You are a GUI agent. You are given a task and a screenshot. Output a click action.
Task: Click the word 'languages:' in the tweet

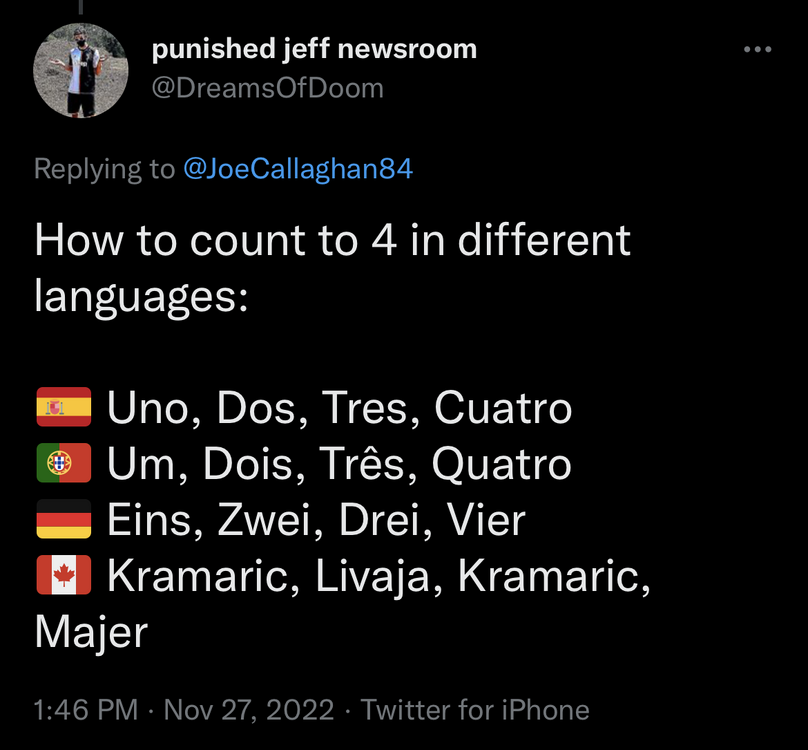point(141,297)
